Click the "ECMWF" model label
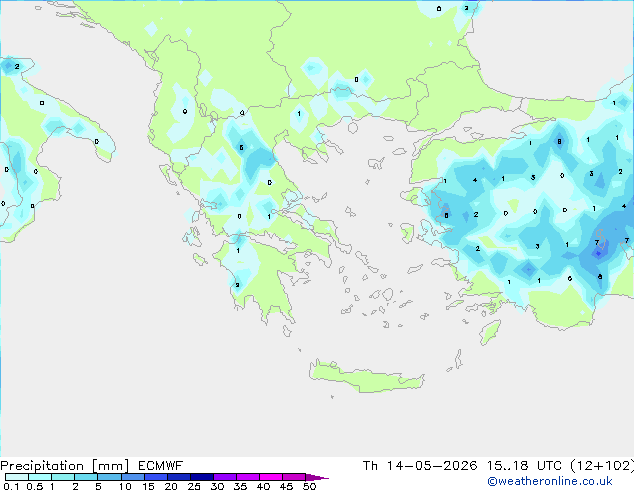 pos(161,466)
